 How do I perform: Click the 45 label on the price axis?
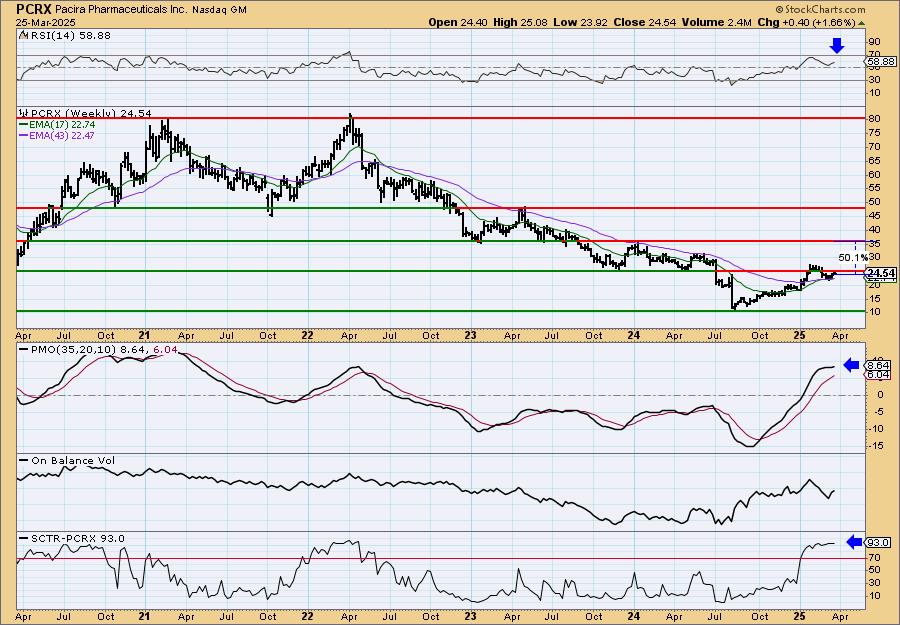point(875,215)
